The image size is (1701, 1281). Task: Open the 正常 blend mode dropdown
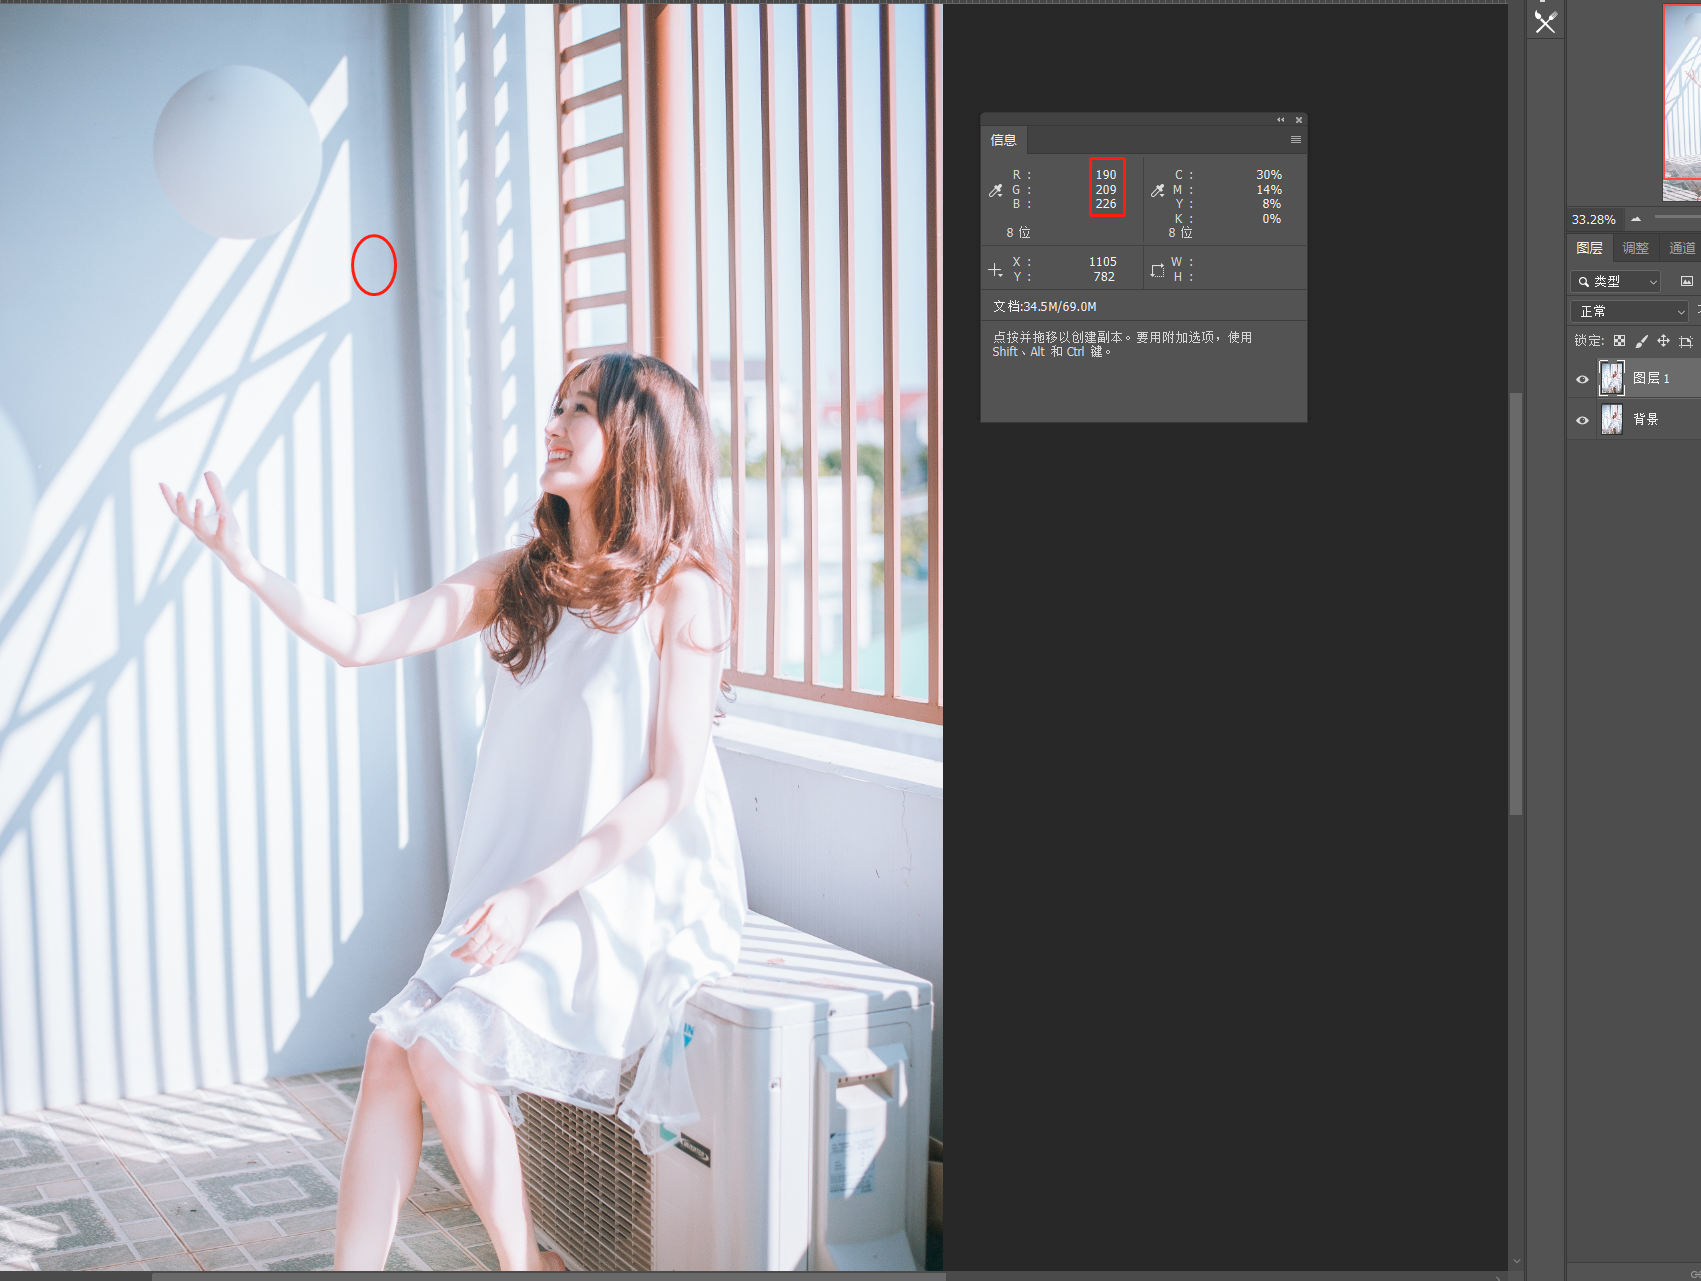click(1630, 312)
